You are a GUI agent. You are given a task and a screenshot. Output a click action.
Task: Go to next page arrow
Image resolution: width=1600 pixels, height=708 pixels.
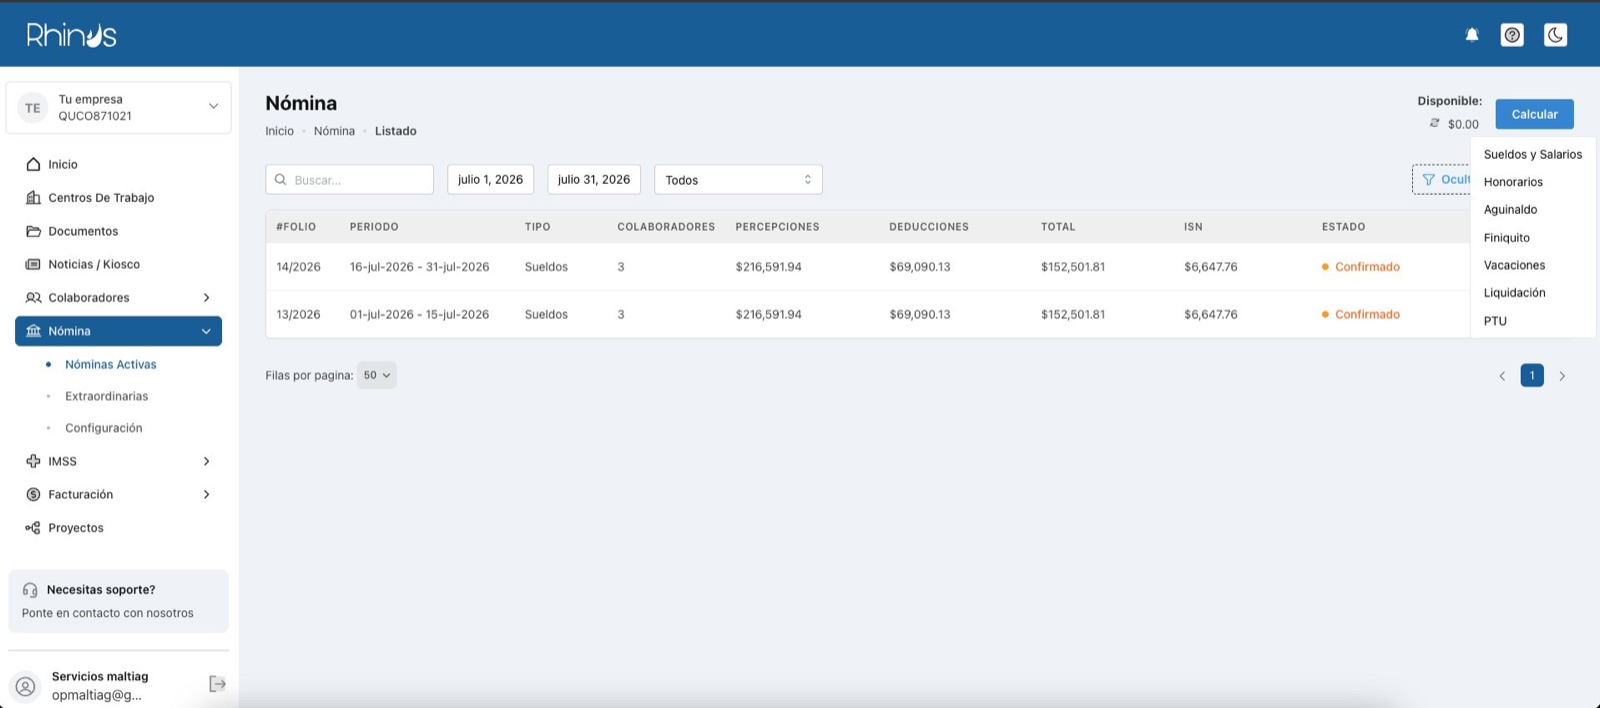click(x=1562, y=376)
